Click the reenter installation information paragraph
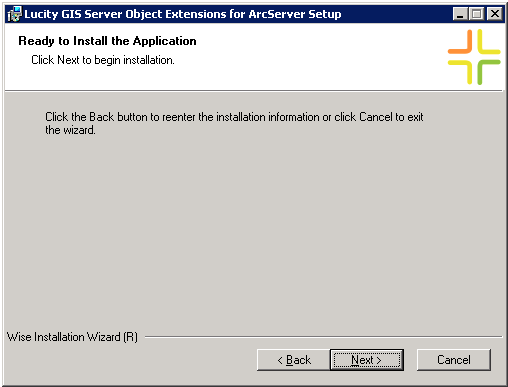 (x=234, y=123)
